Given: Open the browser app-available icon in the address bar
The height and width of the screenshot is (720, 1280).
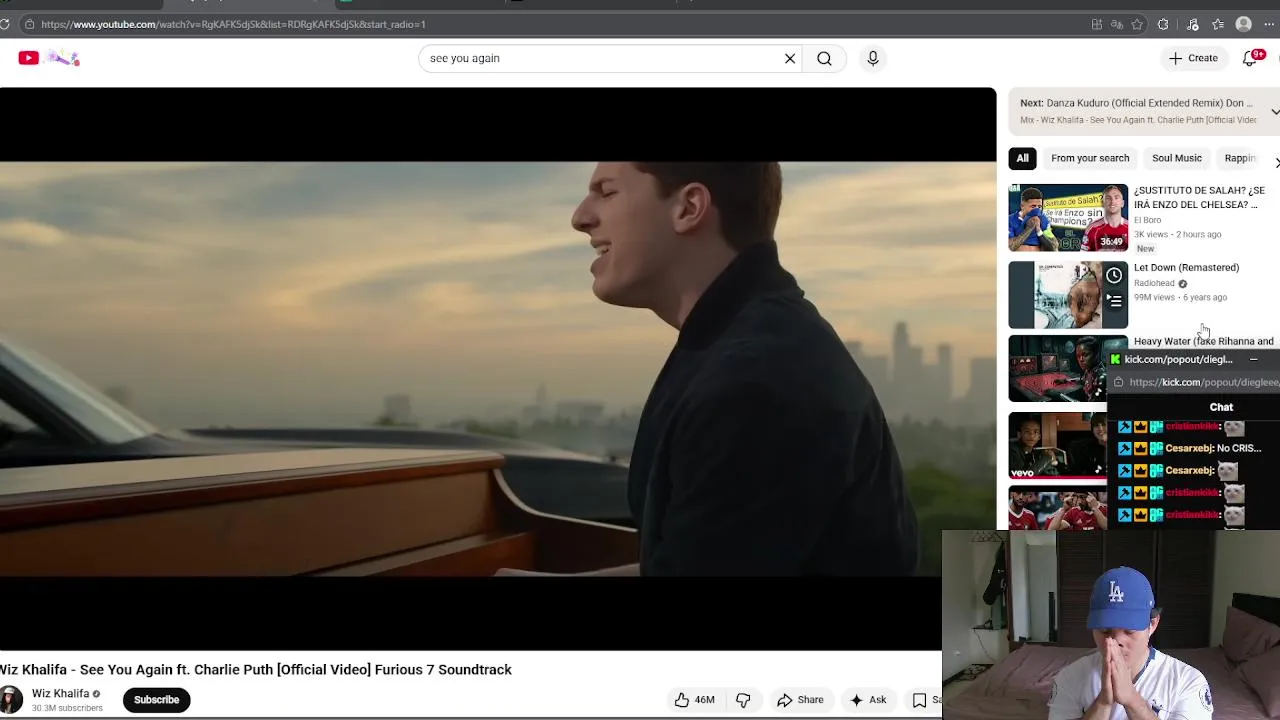Looking at the screenshot, I should 1097,24.
